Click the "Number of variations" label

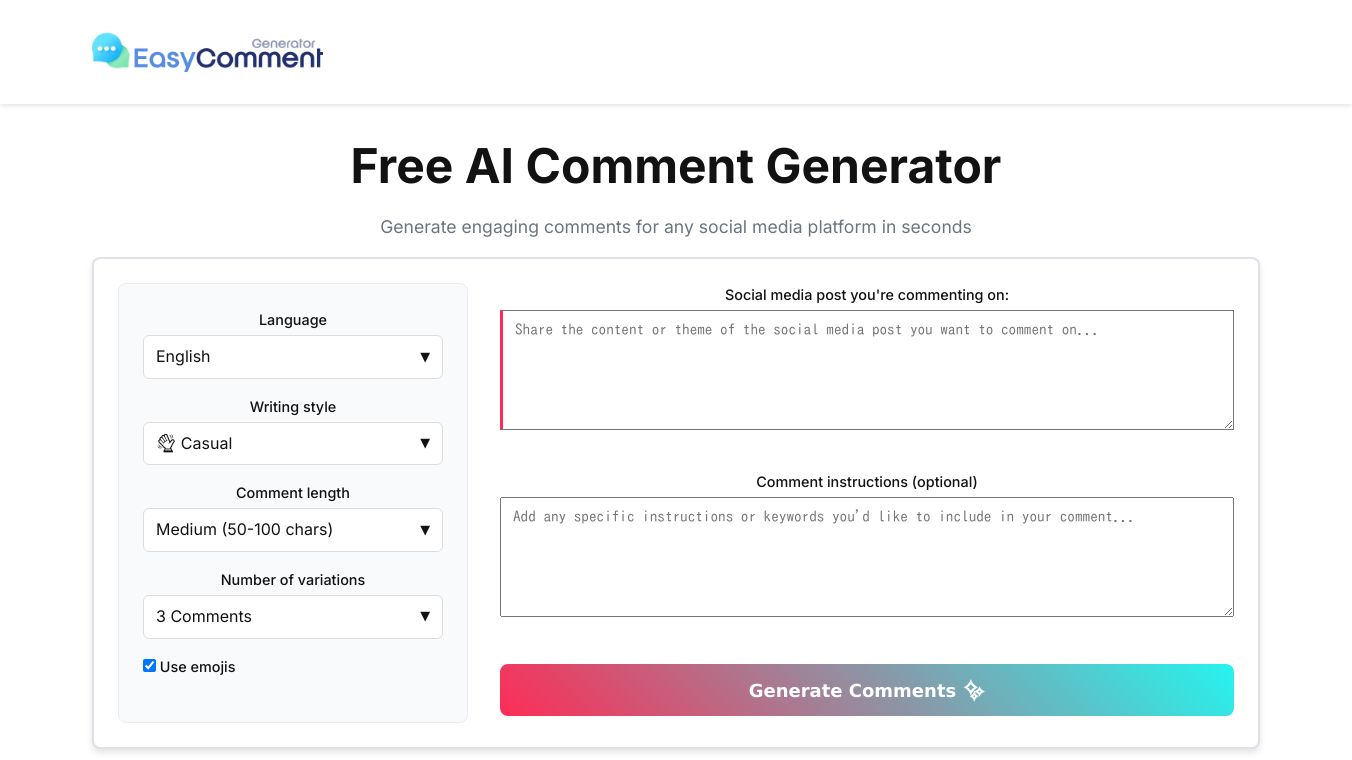coord(293,580)
